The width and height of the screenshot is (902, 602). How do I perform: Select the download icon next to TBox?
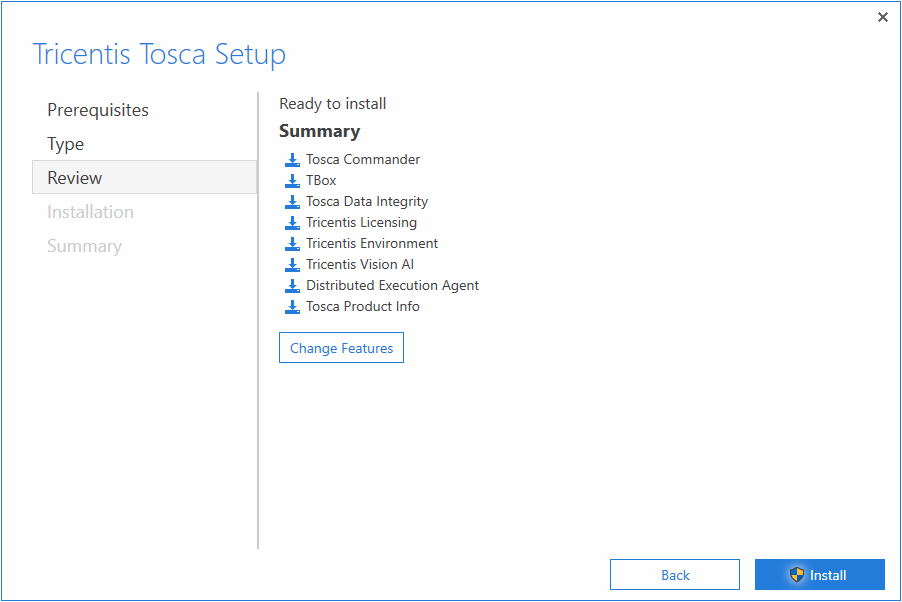pos(292,180)
